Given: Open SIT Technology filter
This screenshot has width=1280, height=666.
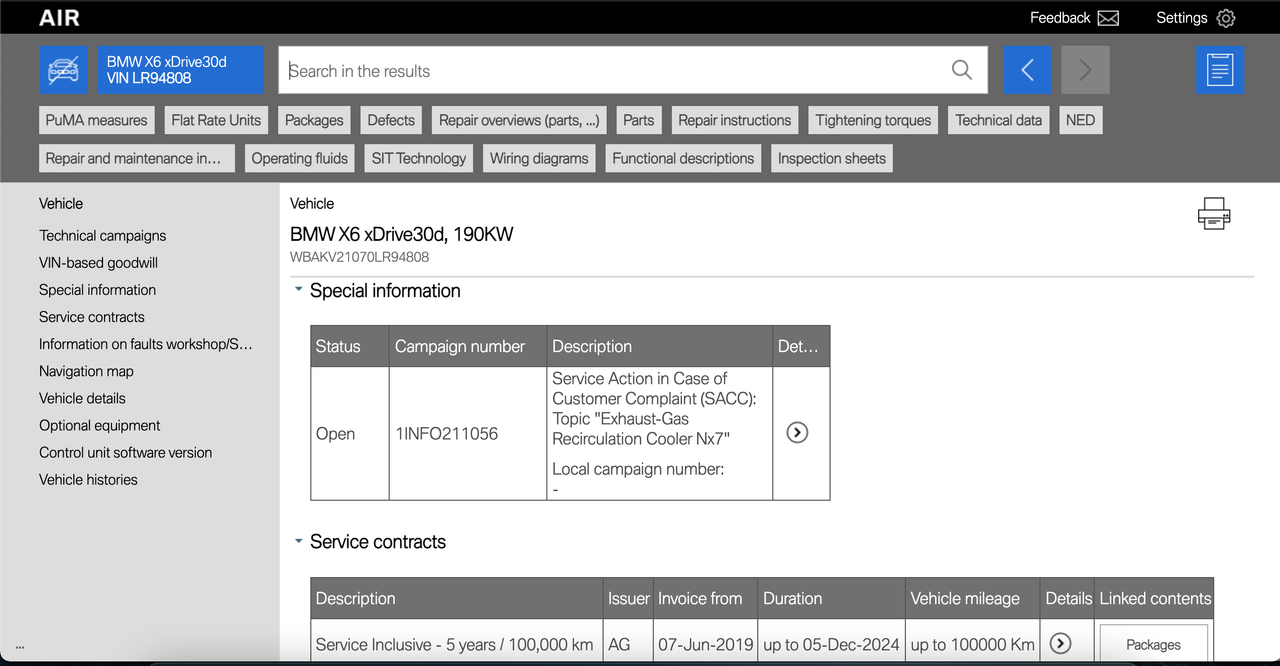Looking at the screenshot, I should coord(419,158).
